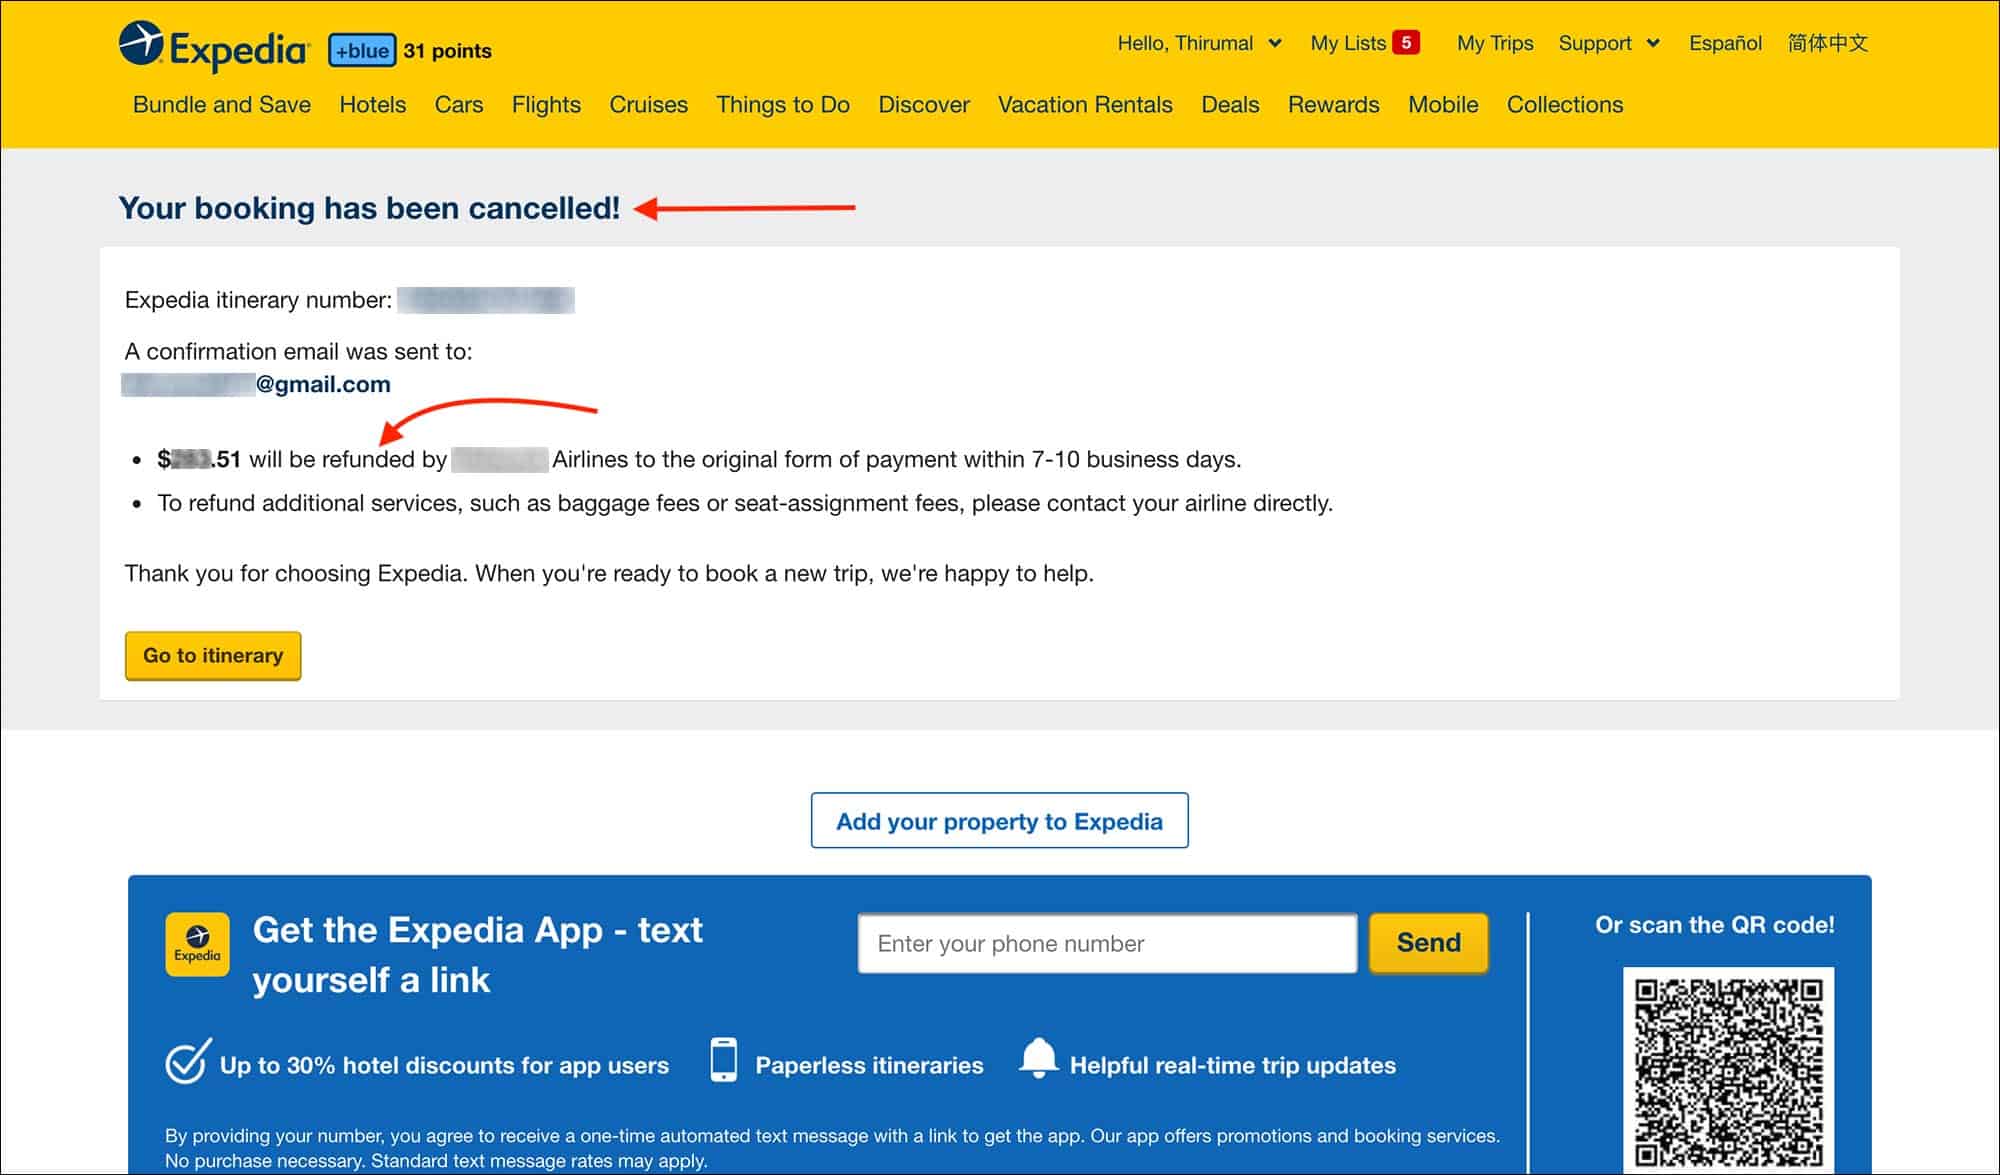Image resolution: width=2000 pixels, height=1175 pixels.
Task: Go to Hotels section
Action: (373, 105)
